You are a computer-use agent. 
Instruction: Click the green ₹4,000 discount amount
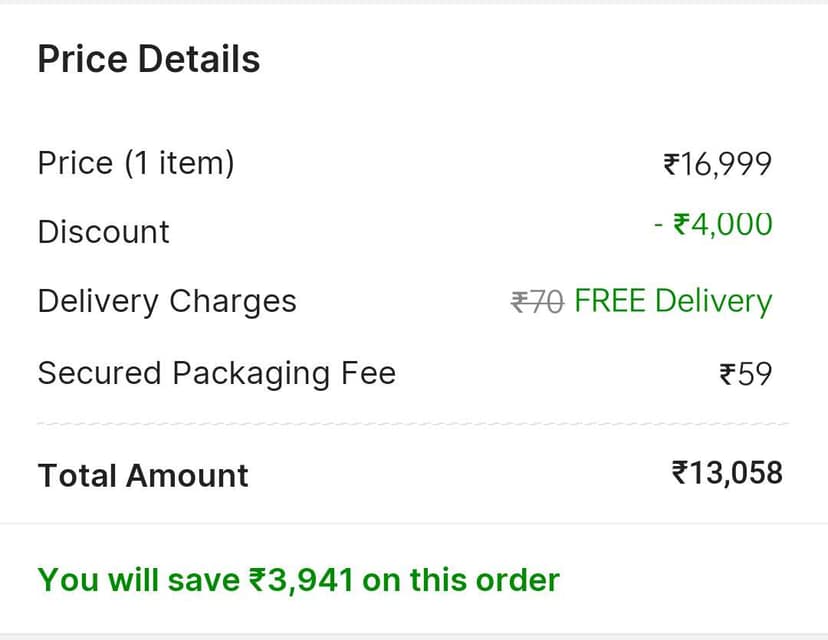[x=722, y=224]
